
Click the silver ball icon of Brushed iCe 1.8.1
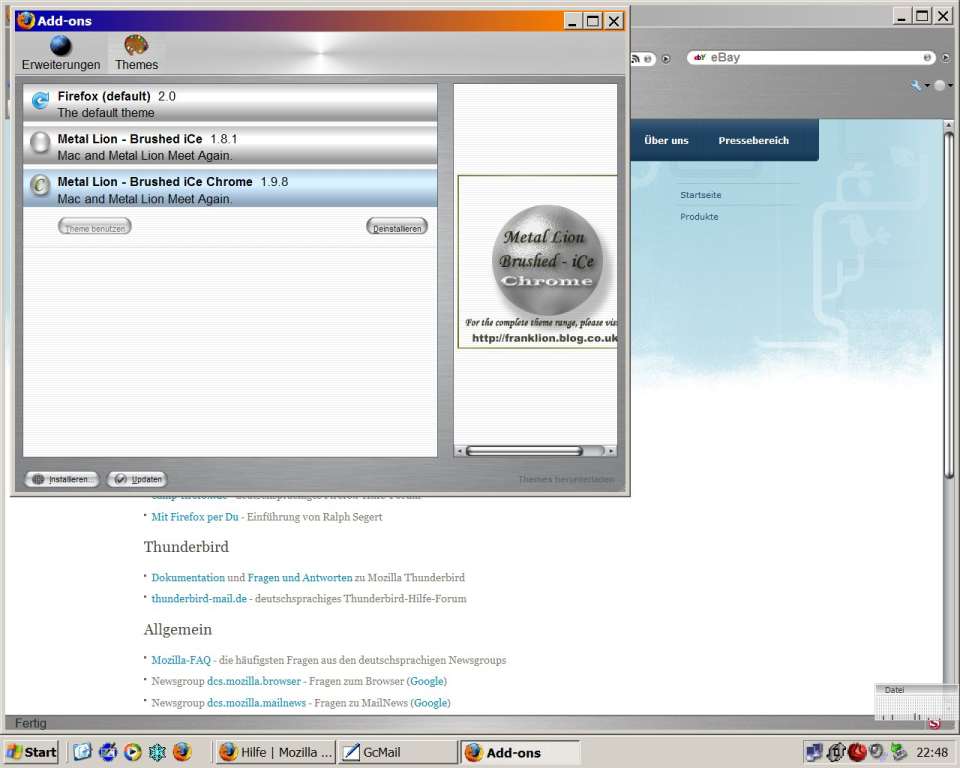[40, 142]
